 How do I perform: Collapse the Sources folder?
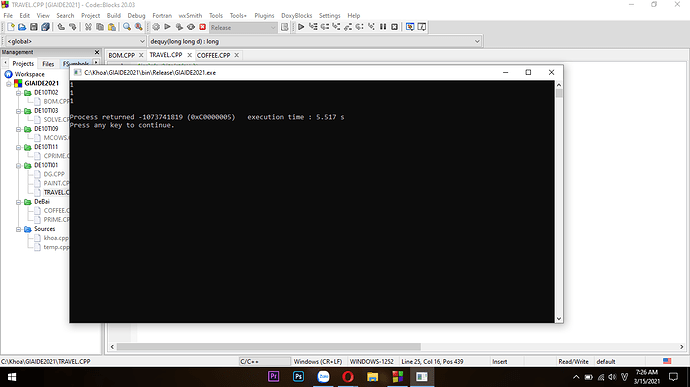pos(18,229)
